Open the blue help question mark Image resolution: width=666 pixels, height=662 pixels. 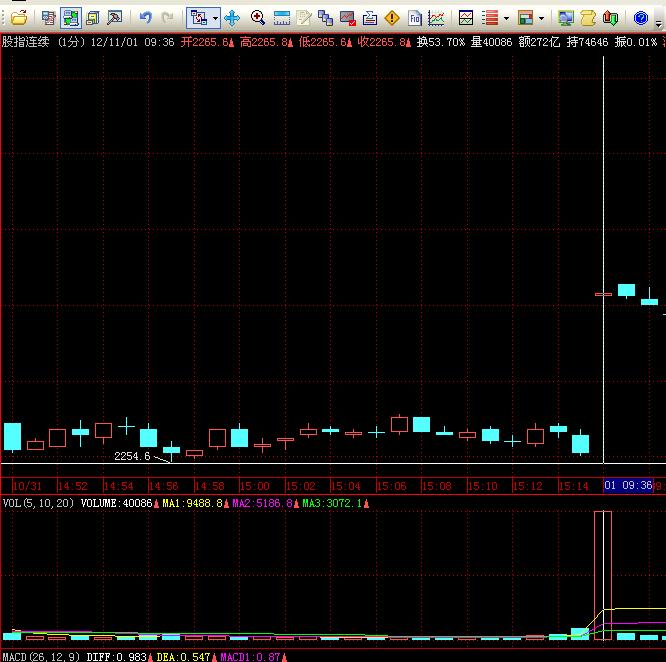click(x=641, y=18)
